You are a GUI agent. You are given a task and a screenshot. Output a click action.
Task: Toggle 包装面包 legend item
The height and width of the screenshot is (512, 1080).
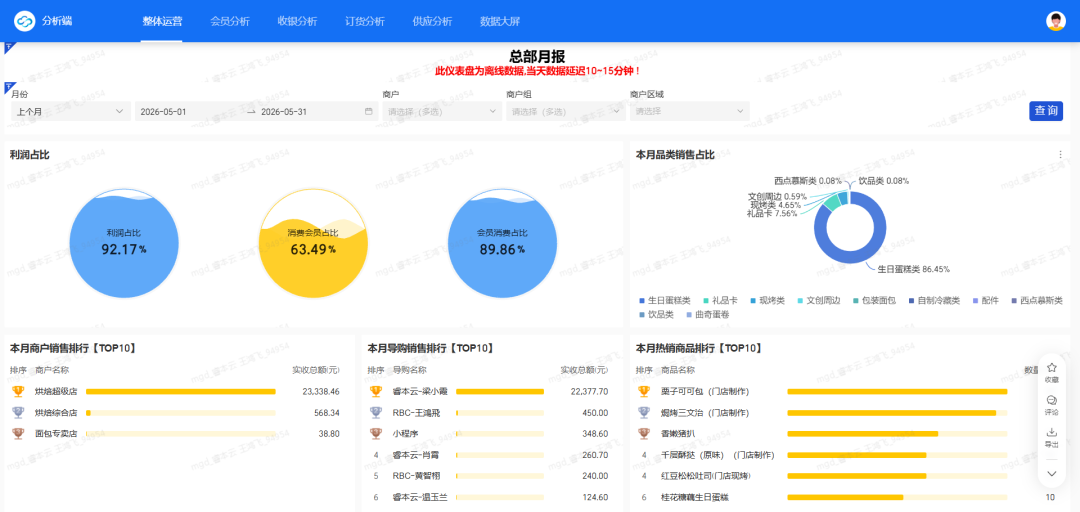pos(875,300)
